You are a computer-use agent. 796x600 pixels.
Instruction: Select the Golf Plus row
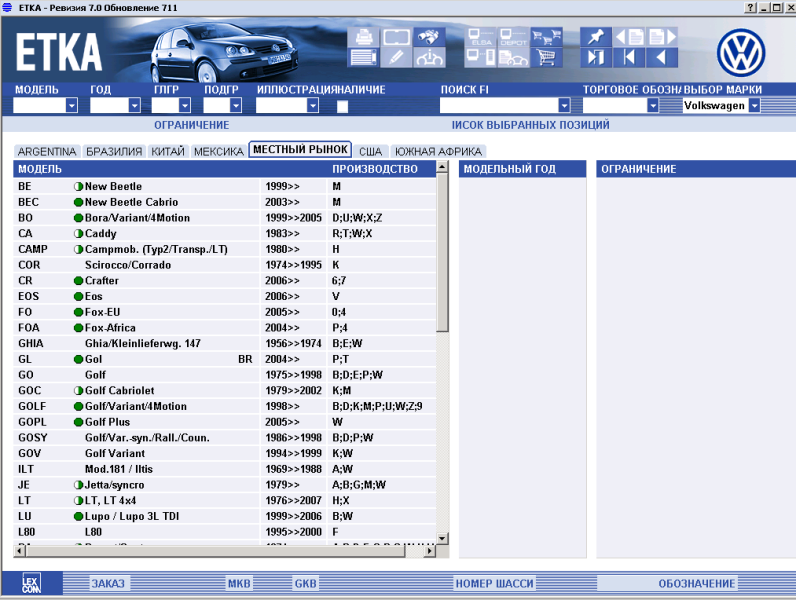click(224, 422)
